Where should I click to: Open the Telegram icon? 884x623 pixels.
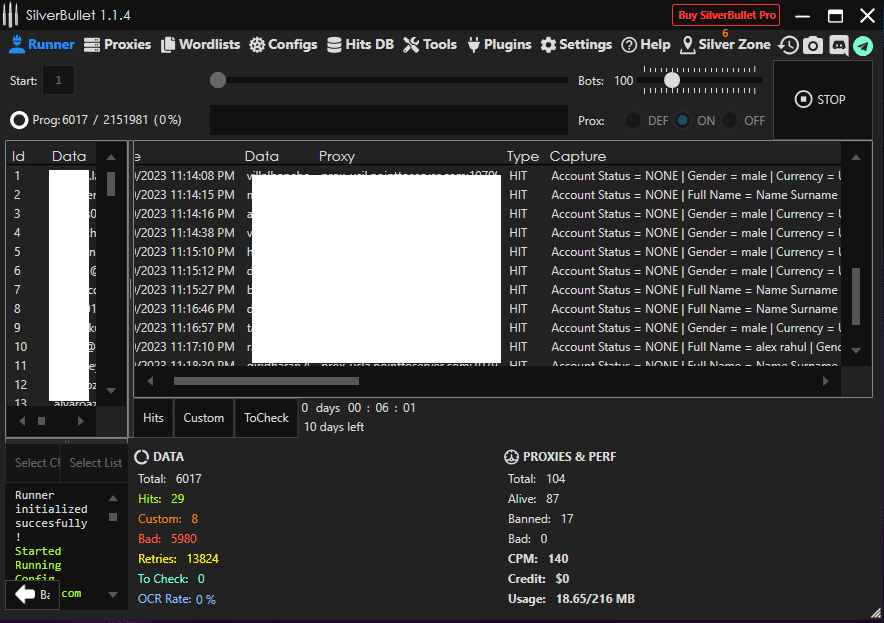coord(862,45)
